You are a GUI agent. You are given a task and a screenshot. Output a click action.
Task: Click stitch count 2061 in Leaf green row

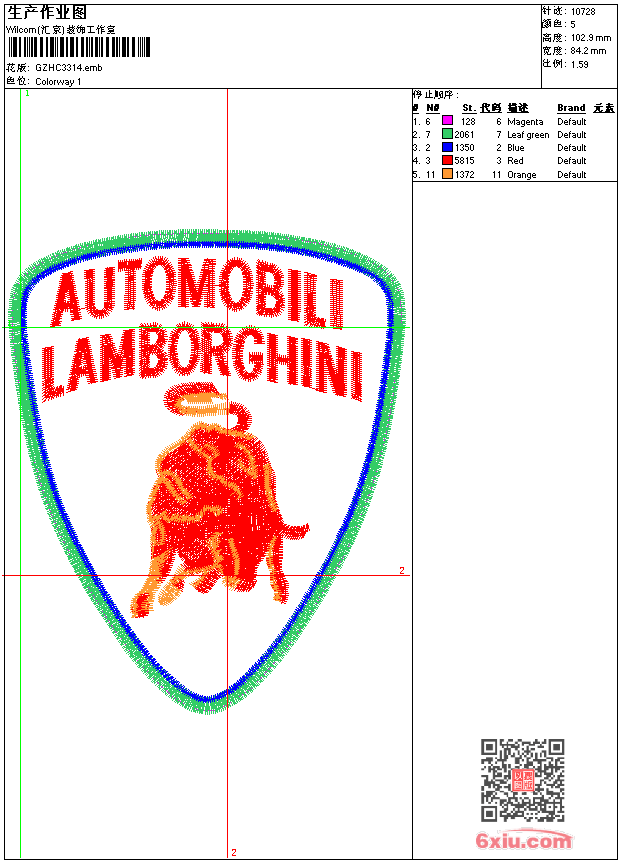[x=464, y=134]
